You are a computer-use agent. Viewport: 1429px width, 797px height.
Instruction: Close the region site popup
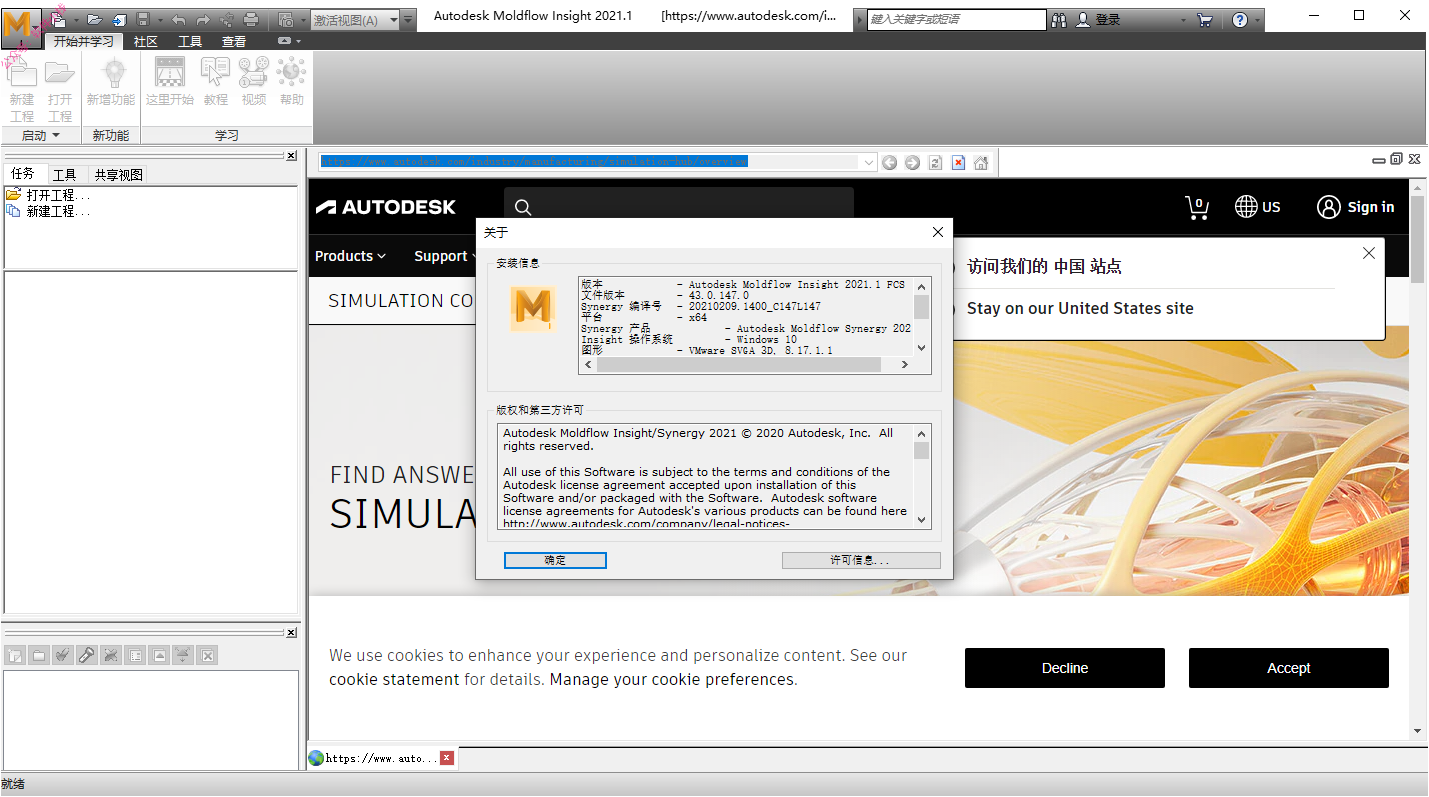click(x=1369, y=253)
